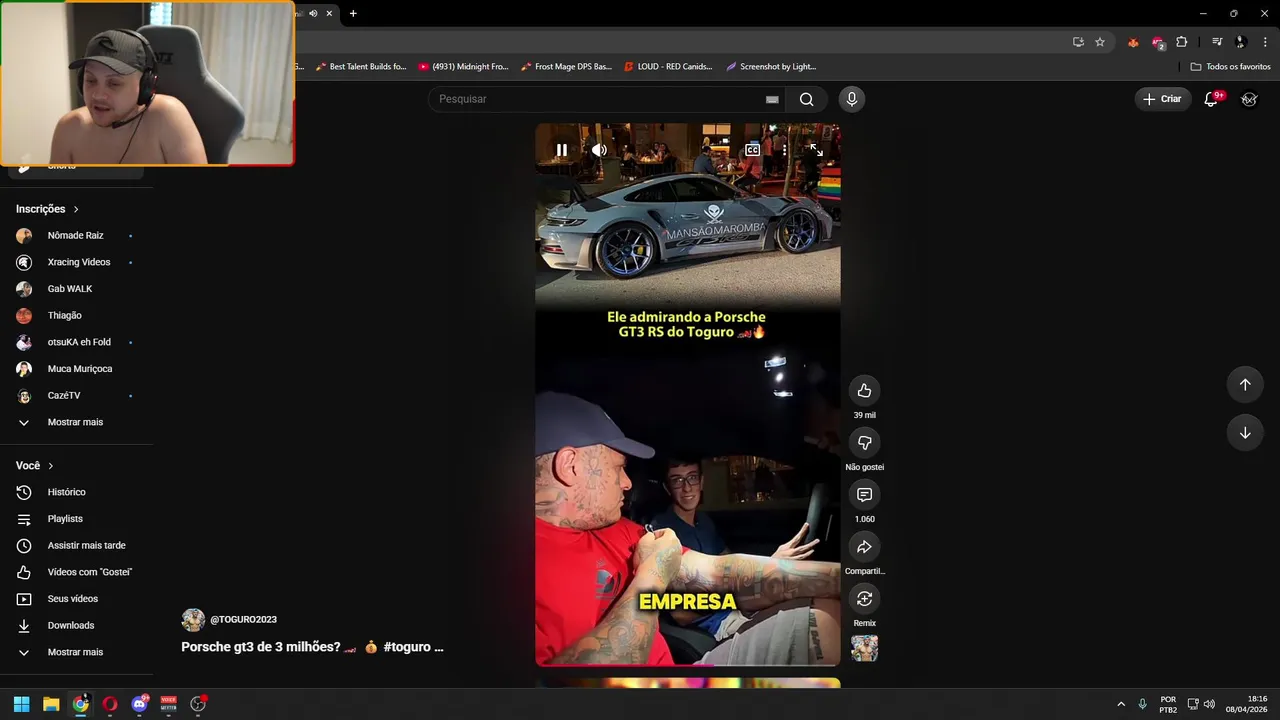
Task: Expand subscriptions with Mostrar mais below CazéTV
Action: [76, 422]
